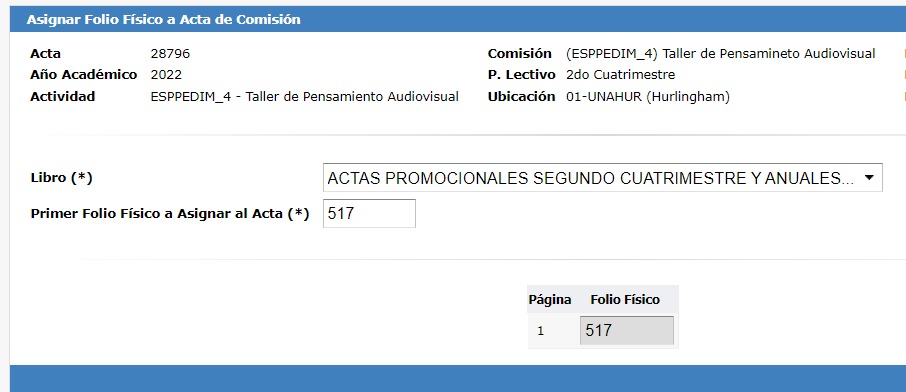906x392 pixels.
Task: Click the Ubicación label
Action: click(x=521, y=97)
